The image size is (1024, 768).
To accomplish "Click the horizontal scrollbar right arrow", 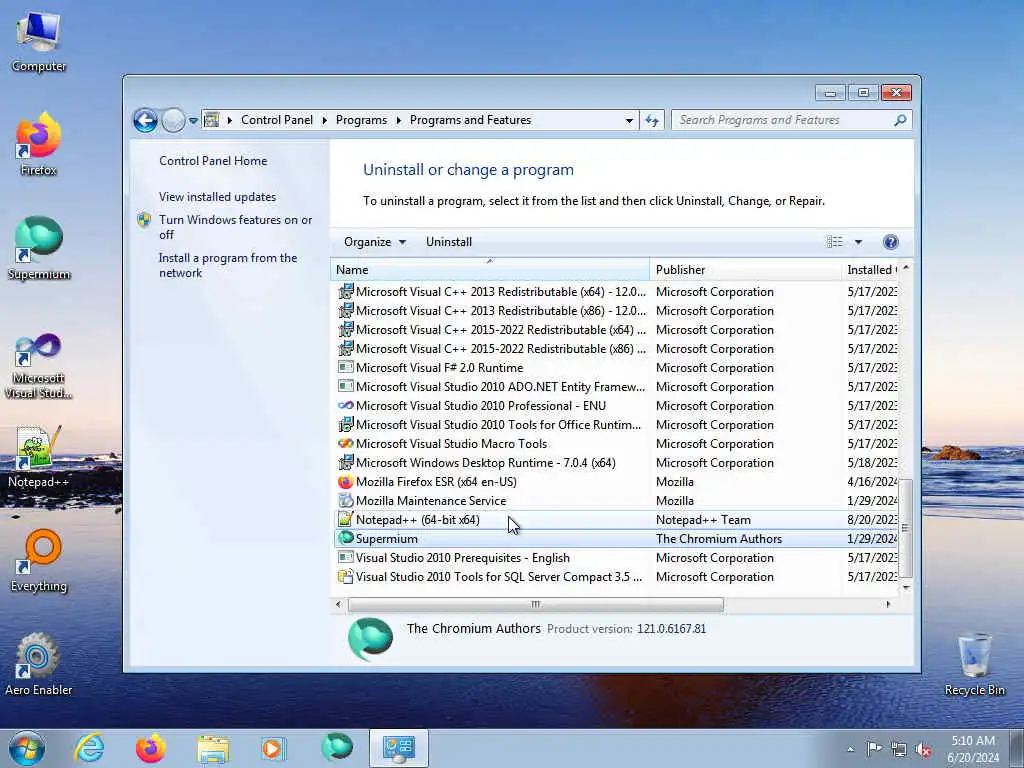I will click(x=888, y=605).
